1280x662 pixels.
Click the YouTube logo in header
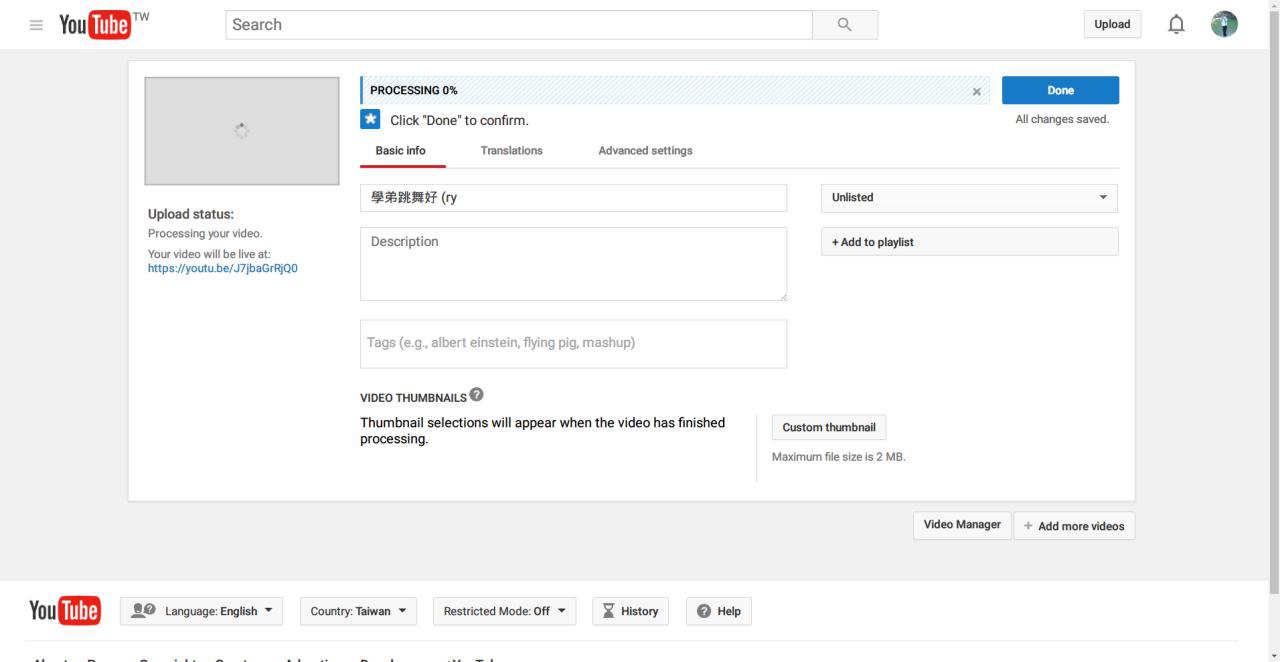click(95, 25)
